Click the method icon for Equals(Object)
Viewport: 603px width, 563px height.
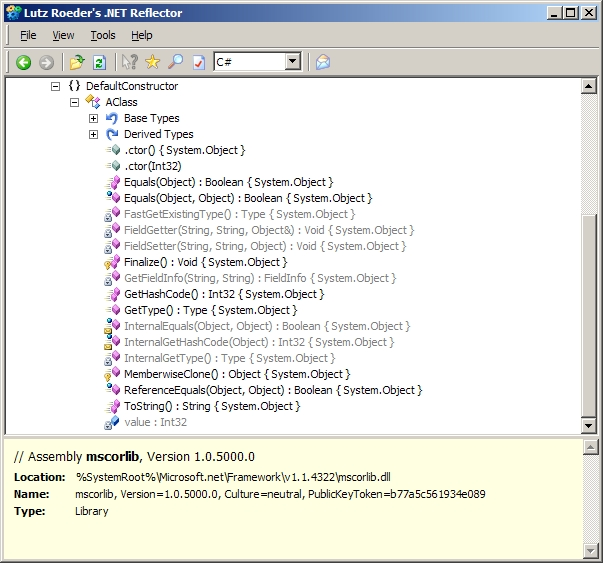[x=113, y=182]
